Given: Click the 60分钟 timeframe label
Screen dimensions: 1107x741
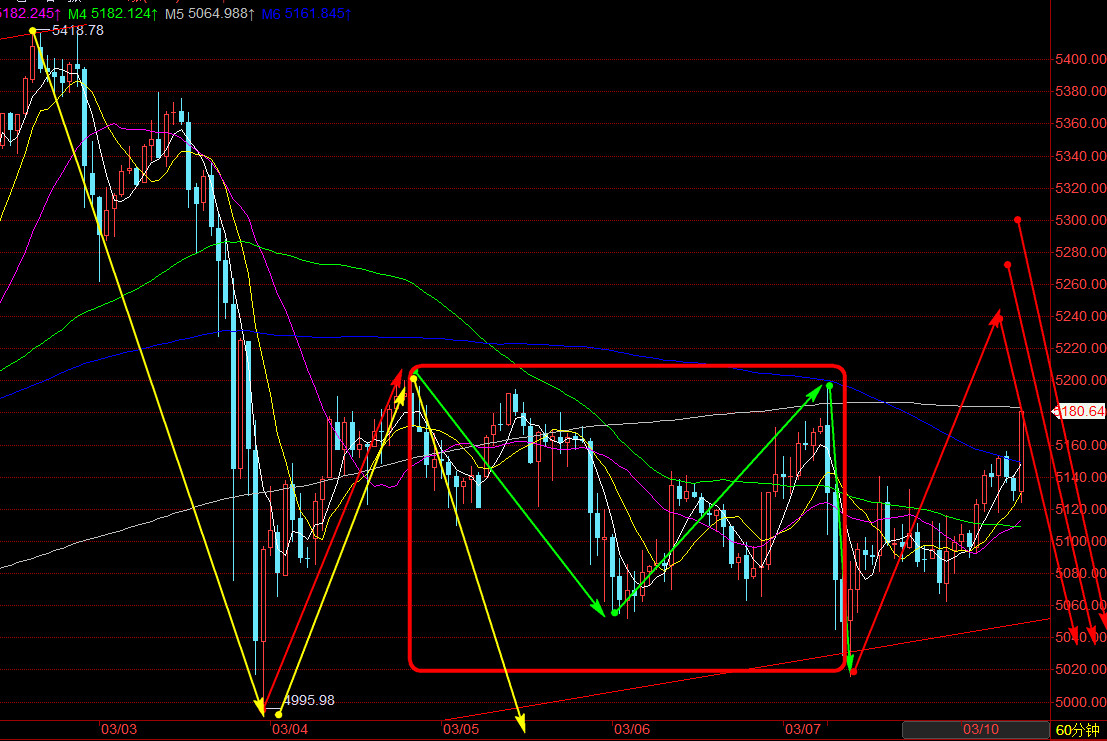Looking at the screenshot, I should [x=1079, y=731].
